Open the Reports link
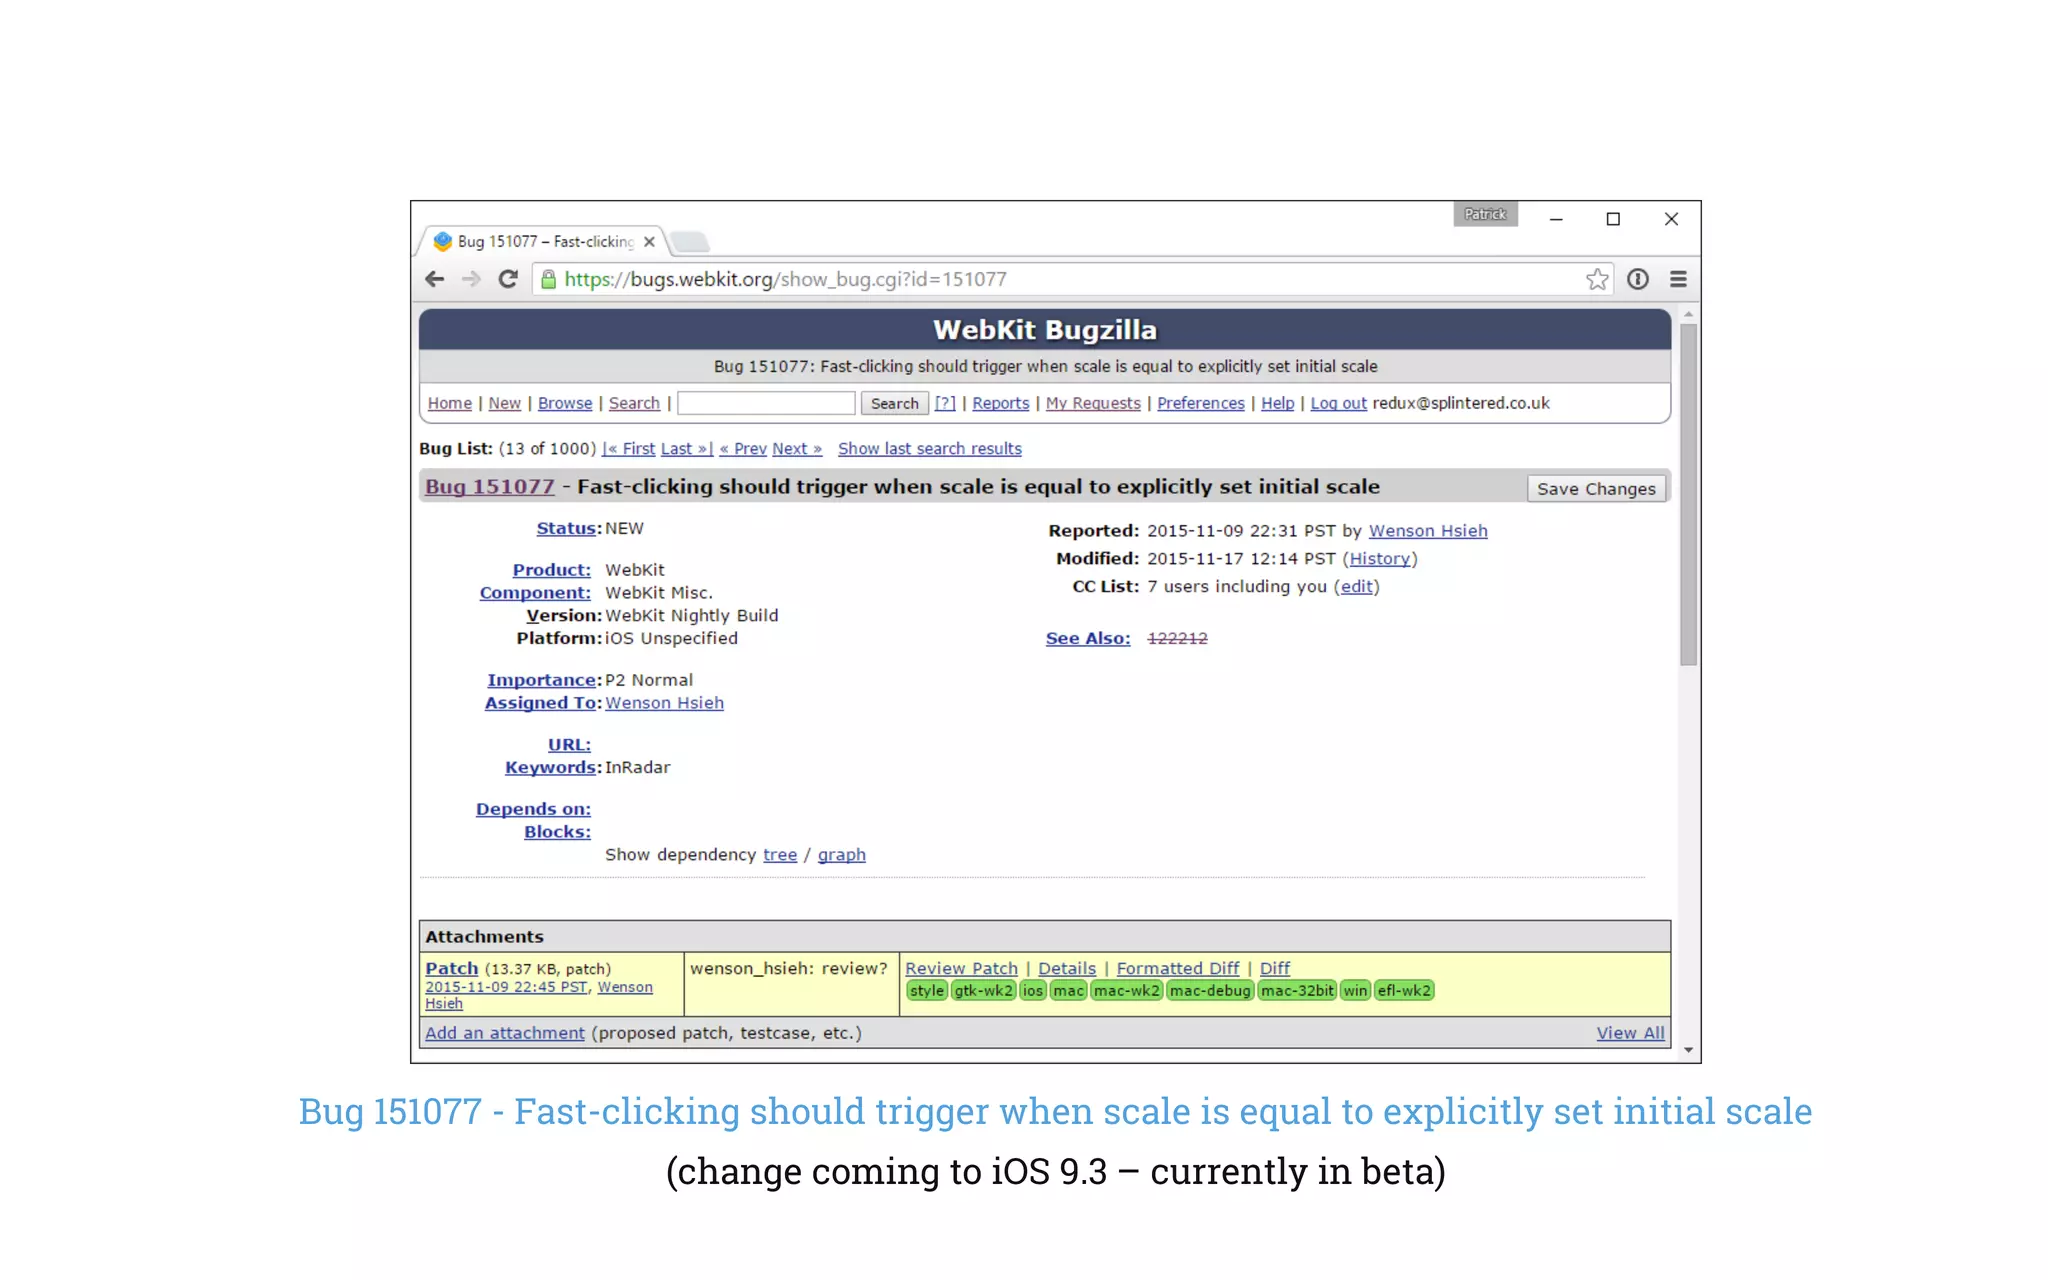 click(1000, 403)
